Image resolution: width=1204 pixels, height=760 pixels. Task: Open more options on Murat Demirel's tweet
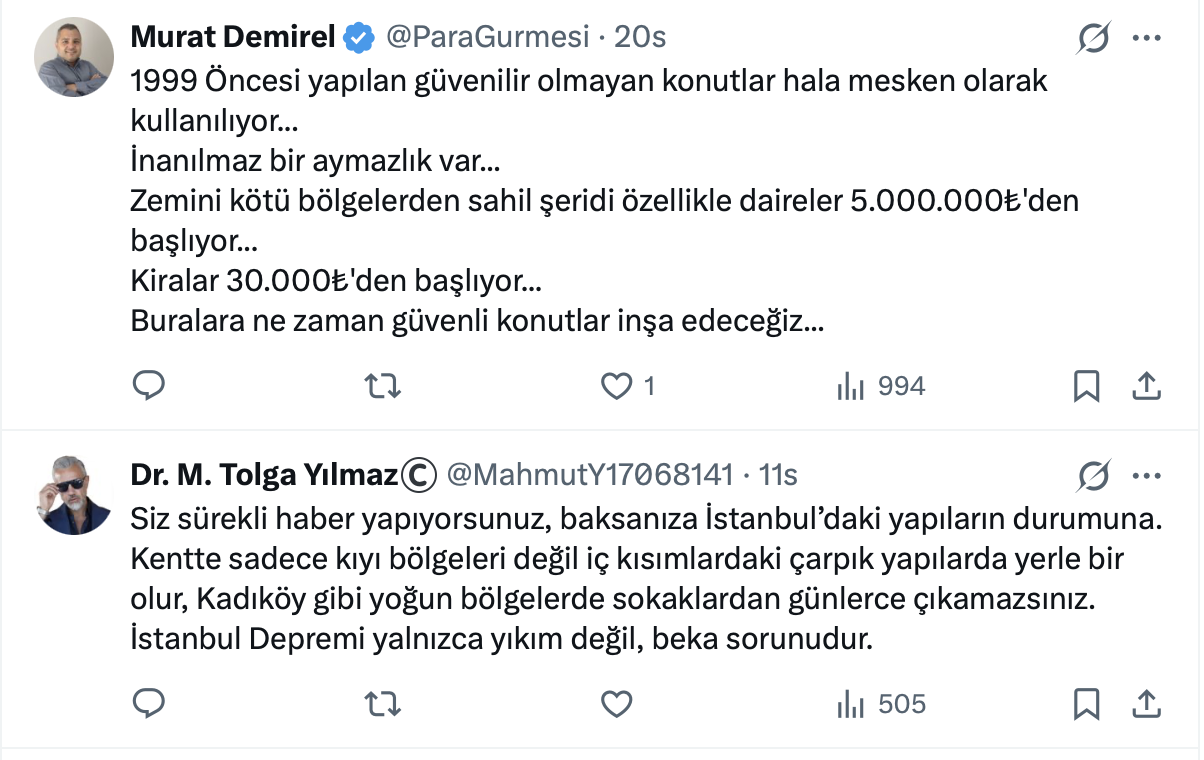1146,39
